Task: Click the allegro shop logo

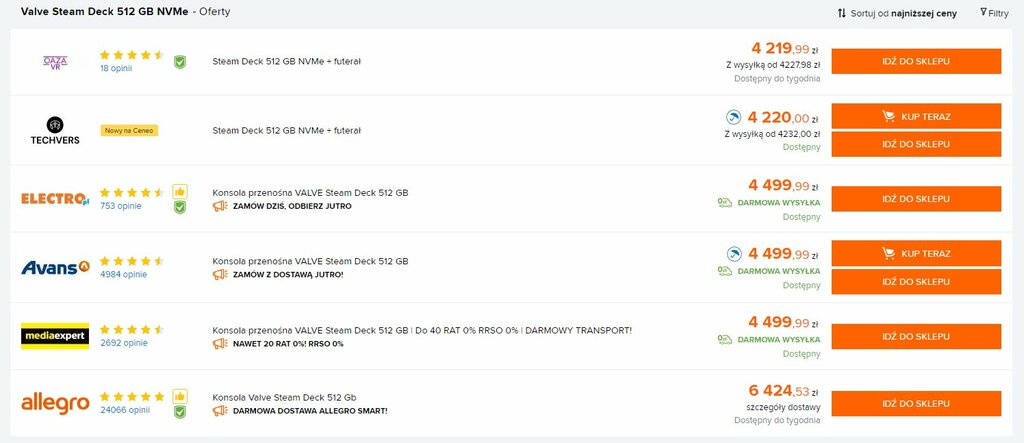Action: click(x=55, y=403)
